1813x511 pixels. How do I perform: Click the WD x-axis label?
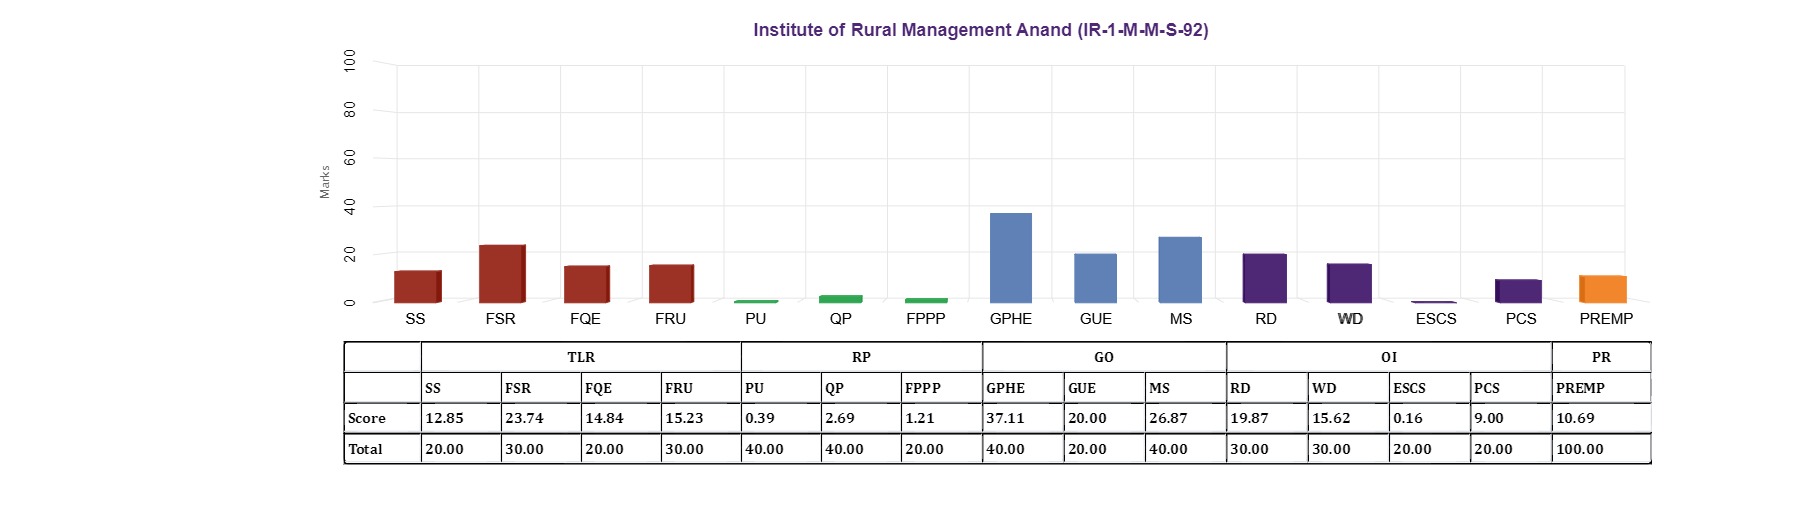[1350, 319]
